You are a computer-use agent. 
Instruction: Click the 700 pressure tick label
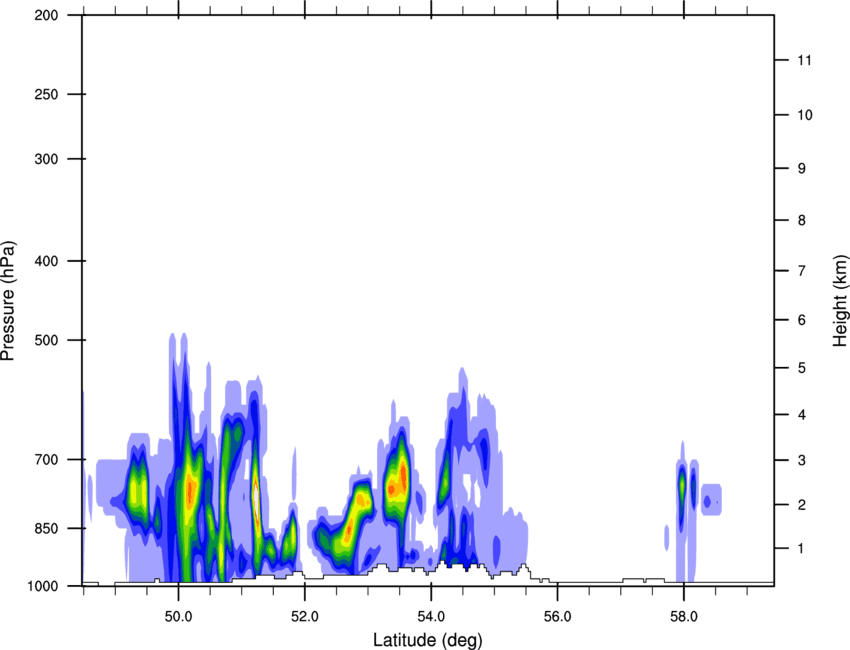pyautogui.click(x=46, y=459)
